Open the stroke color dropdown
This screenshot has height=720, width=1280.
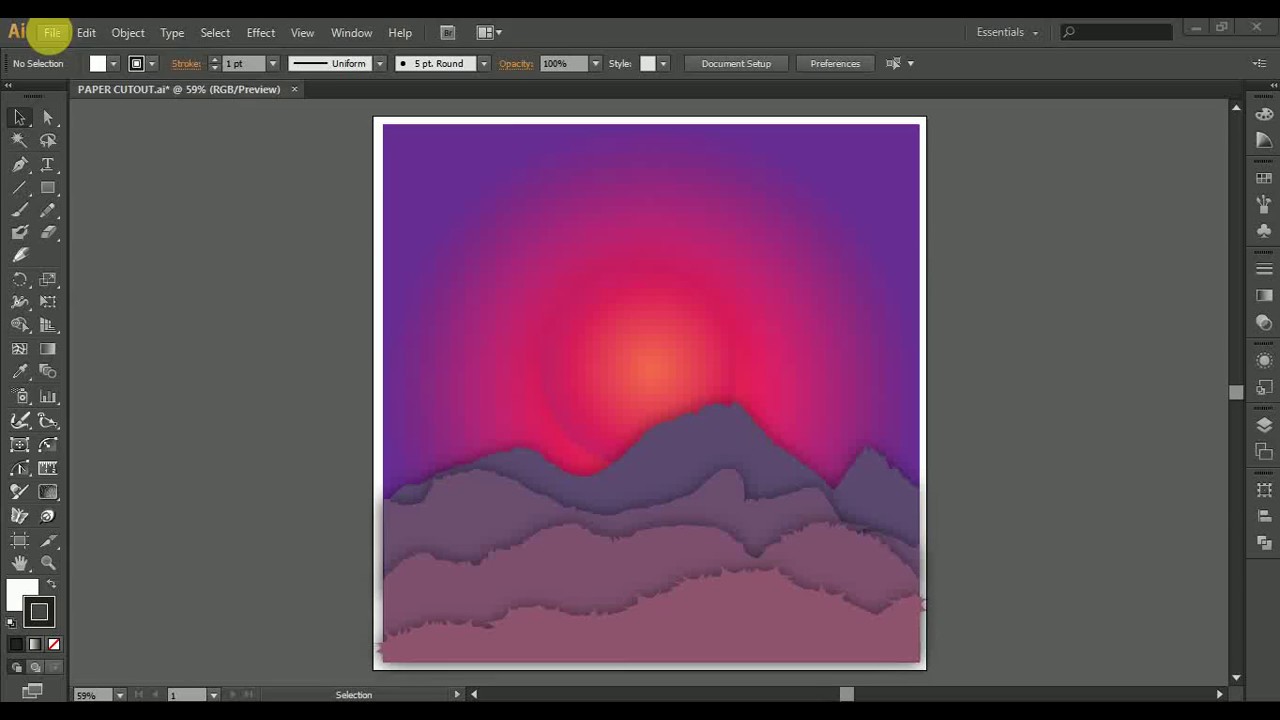[x=152, y=64]
